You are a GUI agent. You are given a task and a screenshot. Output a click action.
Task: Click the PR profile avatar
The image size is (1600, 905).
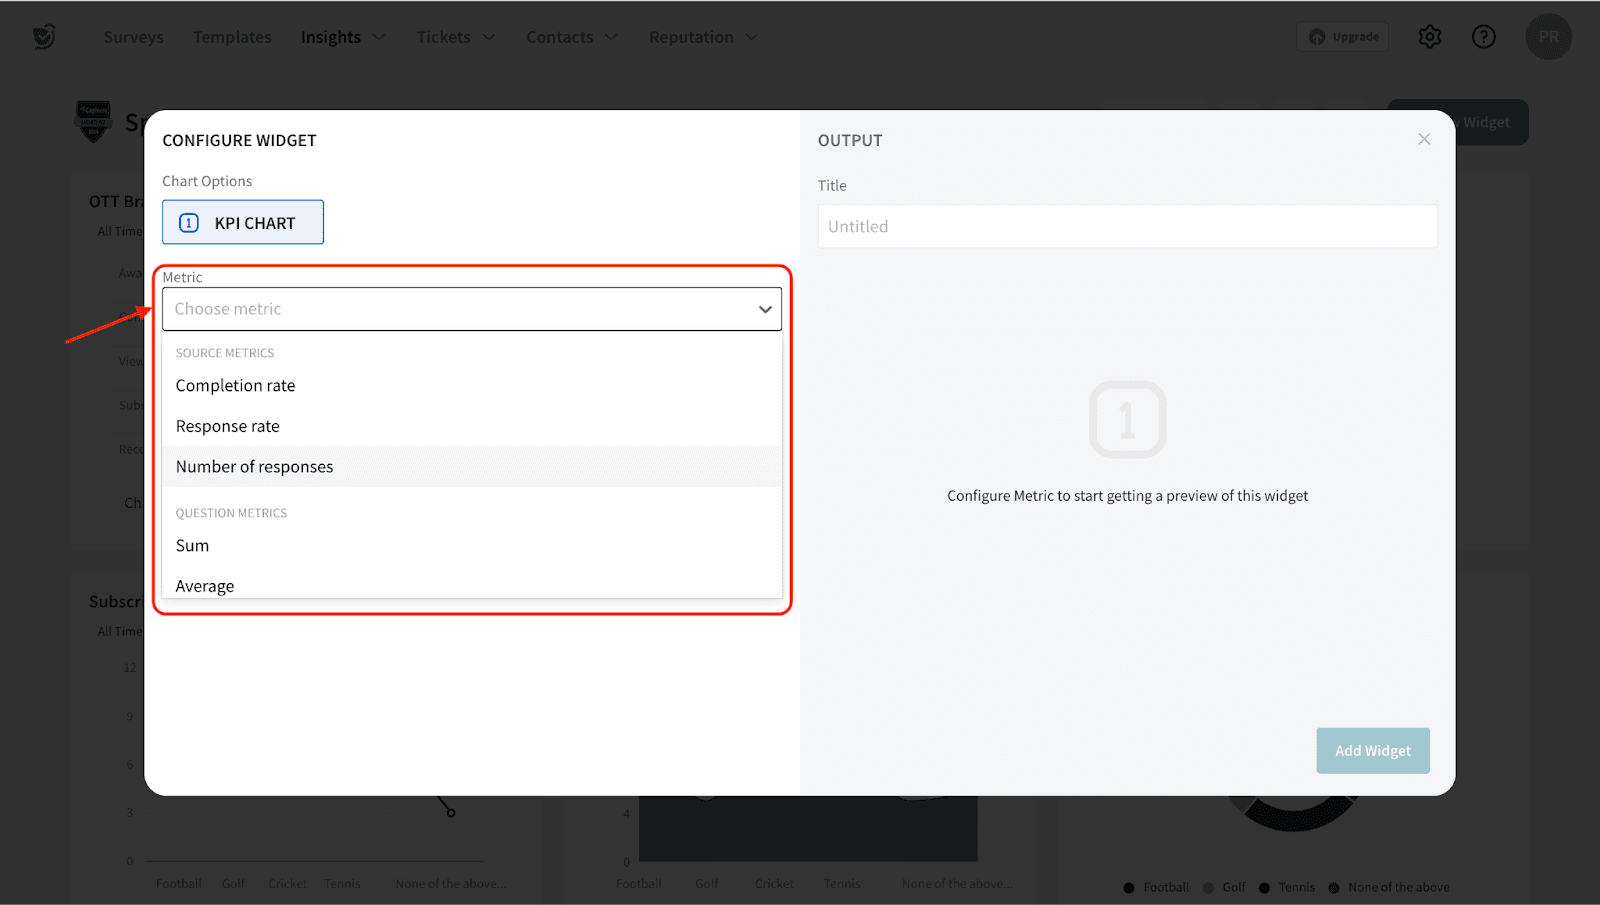(1548, 37)
